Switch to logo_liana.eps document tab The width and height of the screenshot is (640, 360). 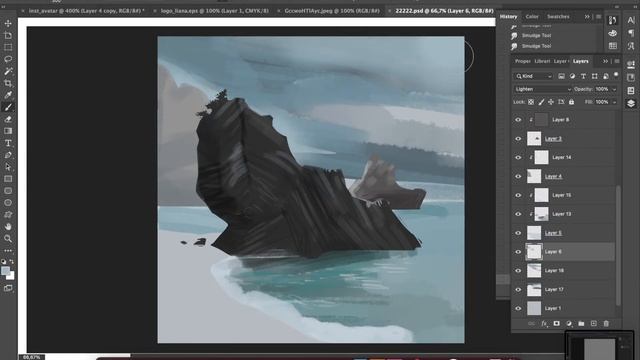pos(214,11)
